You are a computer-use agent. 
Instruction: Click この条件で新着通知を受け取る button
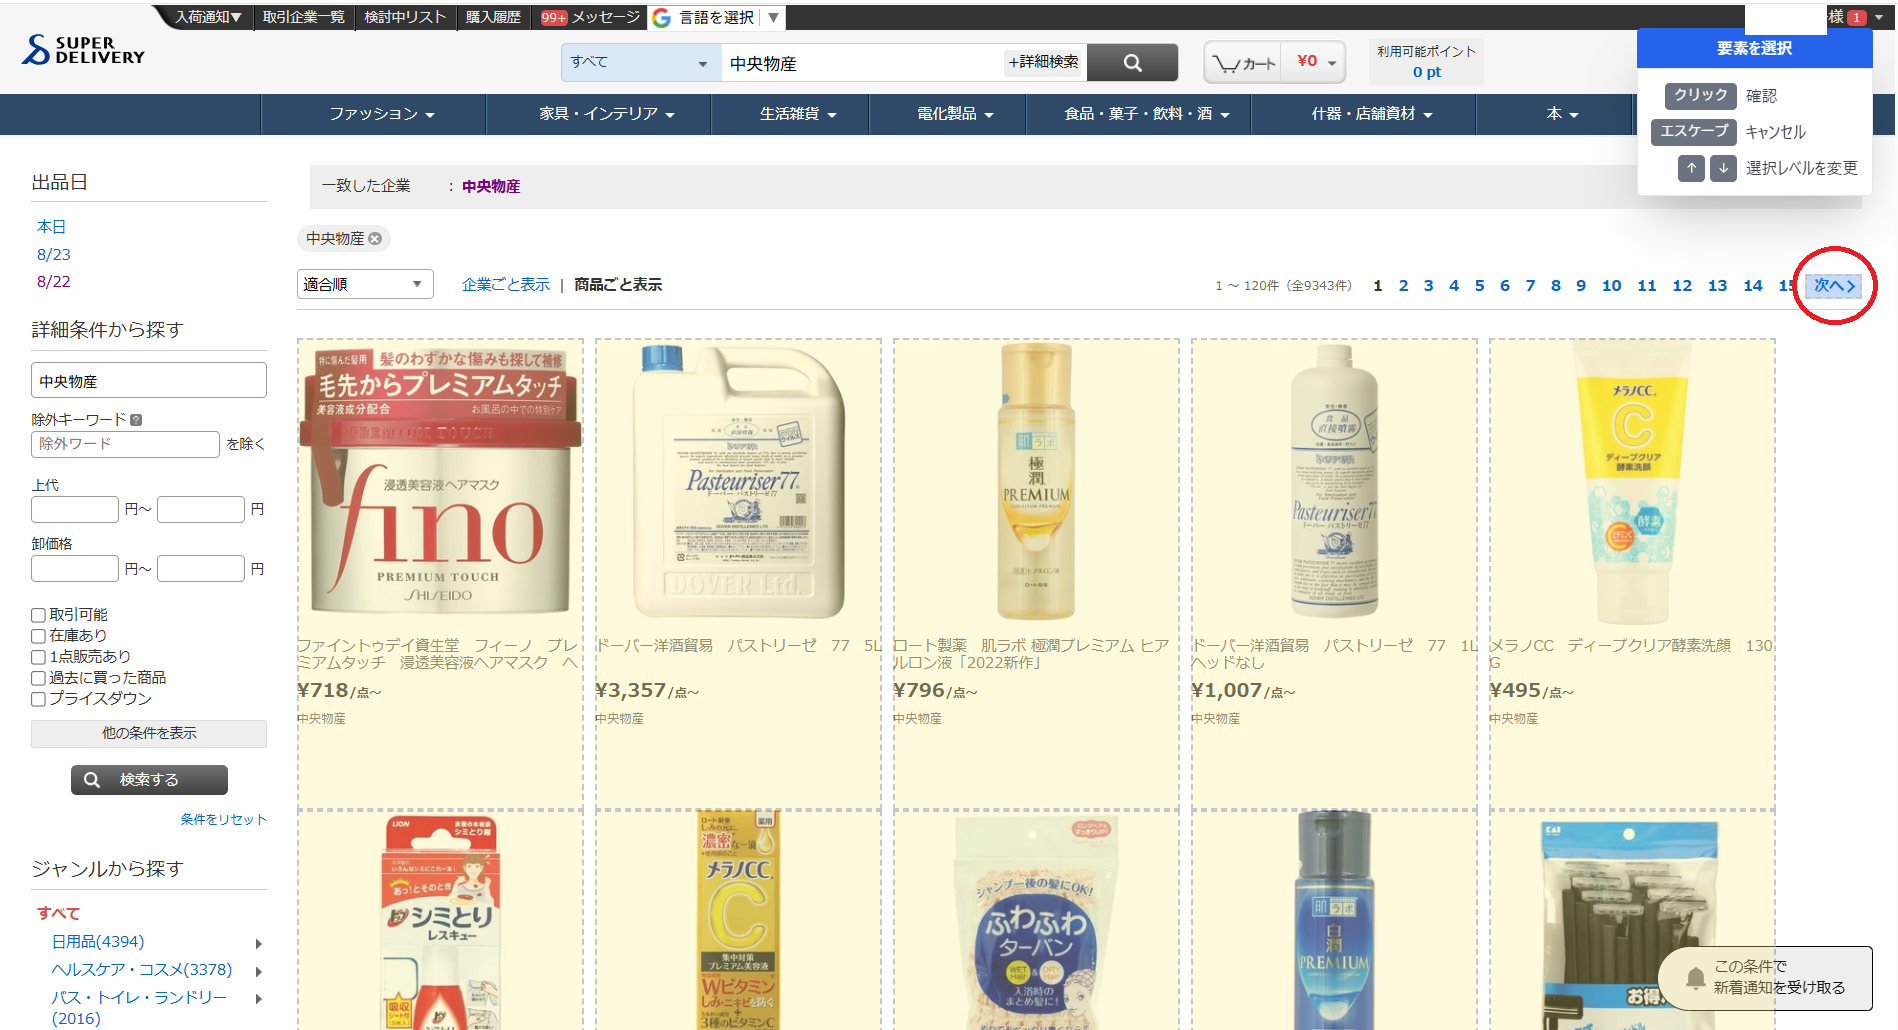click(x=1765, y=978)
